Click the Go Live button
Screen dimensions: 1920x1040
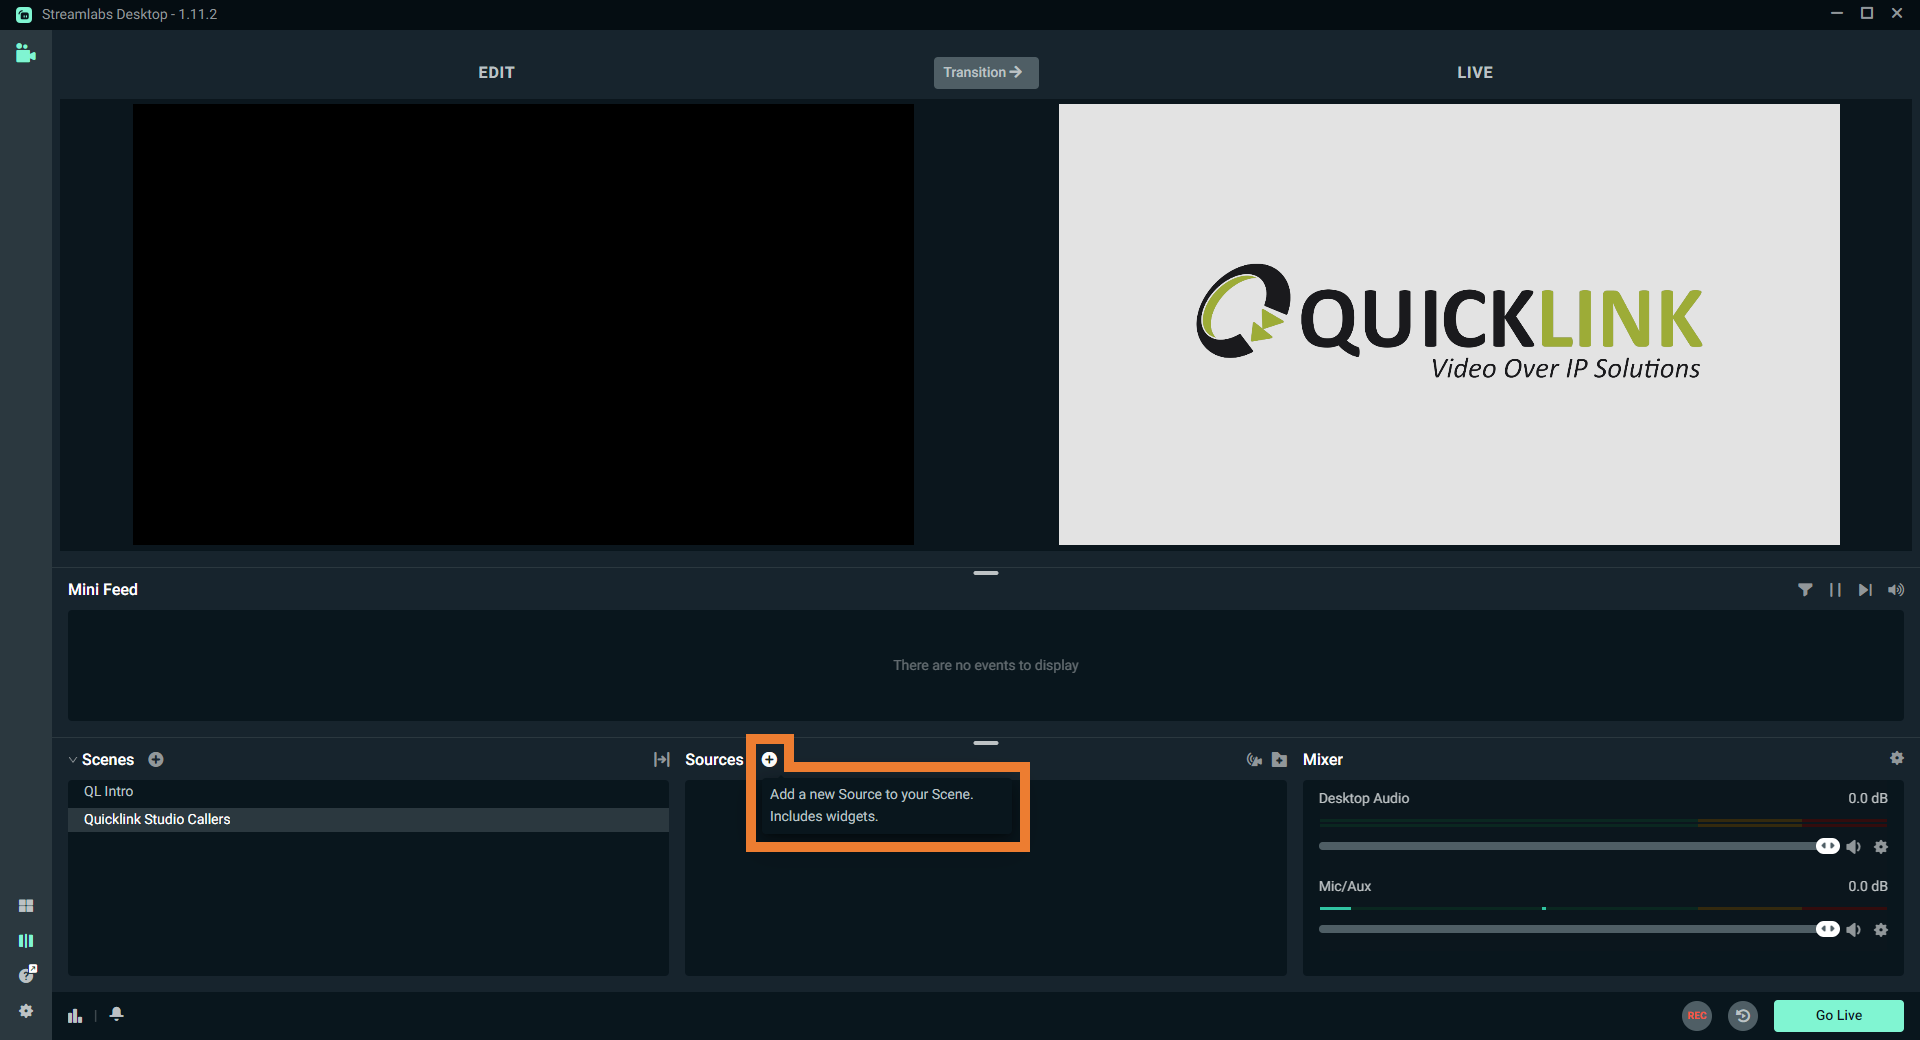click(1838, 1015)
